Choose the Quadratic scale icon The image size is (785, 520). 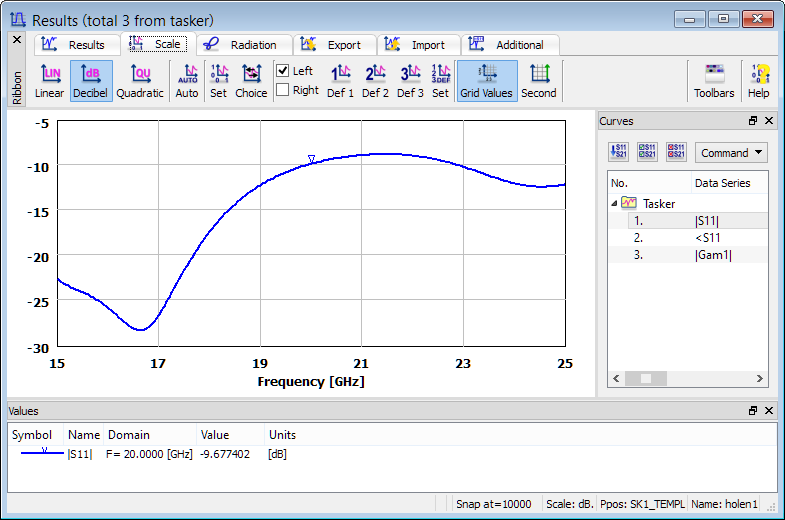tap(140, 81)
